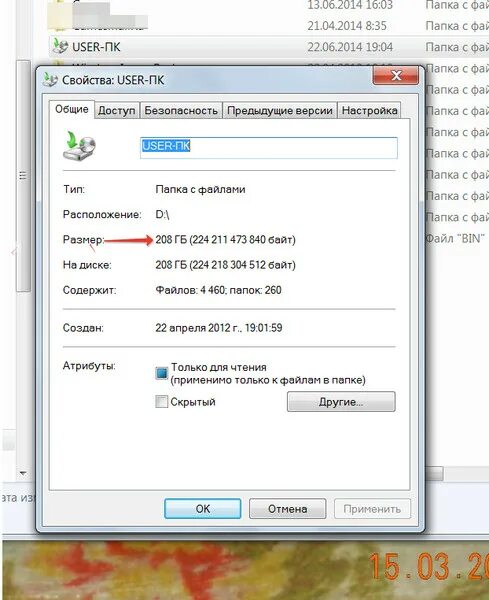489x600 pixels.
Task: Click the large backup drive icon in dialog
Action: pos(79,146)
